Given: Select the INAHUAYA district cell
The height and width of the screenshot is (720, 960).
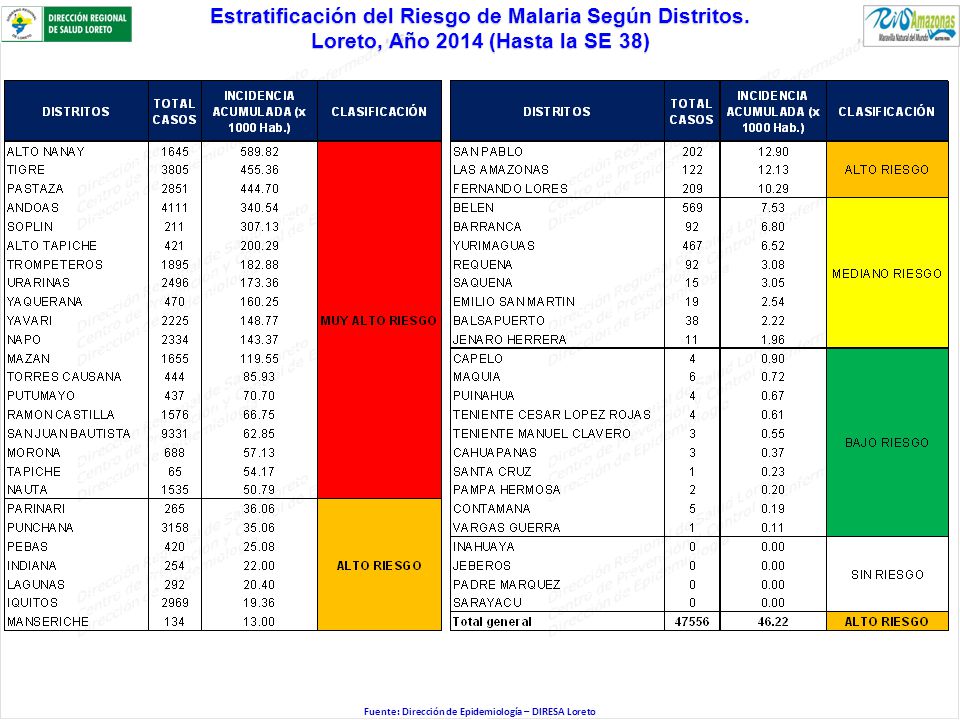Looking at the screenshot, I should click(557, 547).
